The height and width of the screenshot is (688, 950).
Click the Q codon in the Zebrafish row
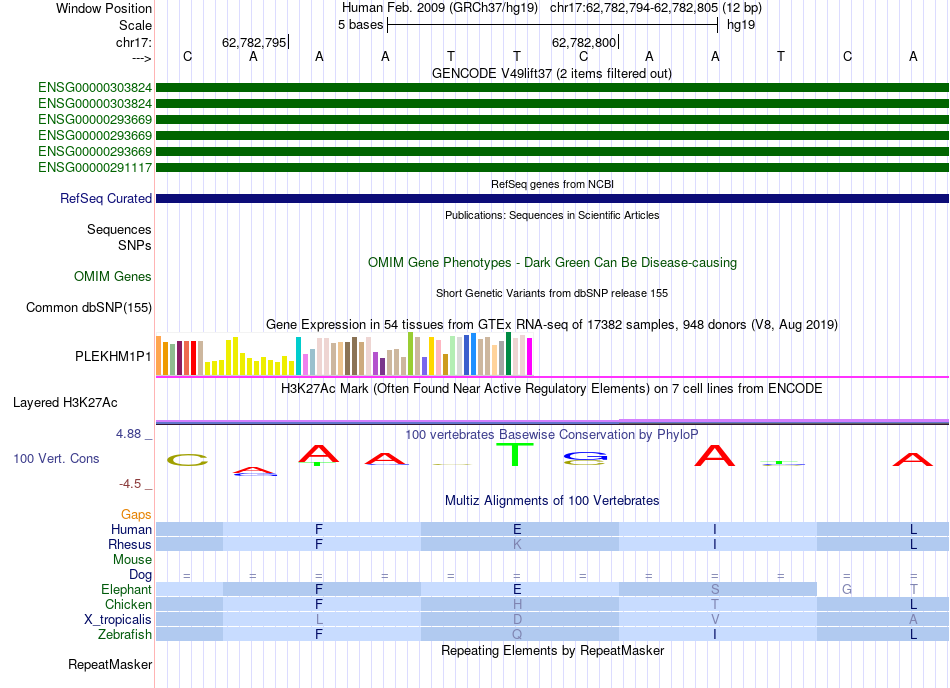tap(517, 634)
